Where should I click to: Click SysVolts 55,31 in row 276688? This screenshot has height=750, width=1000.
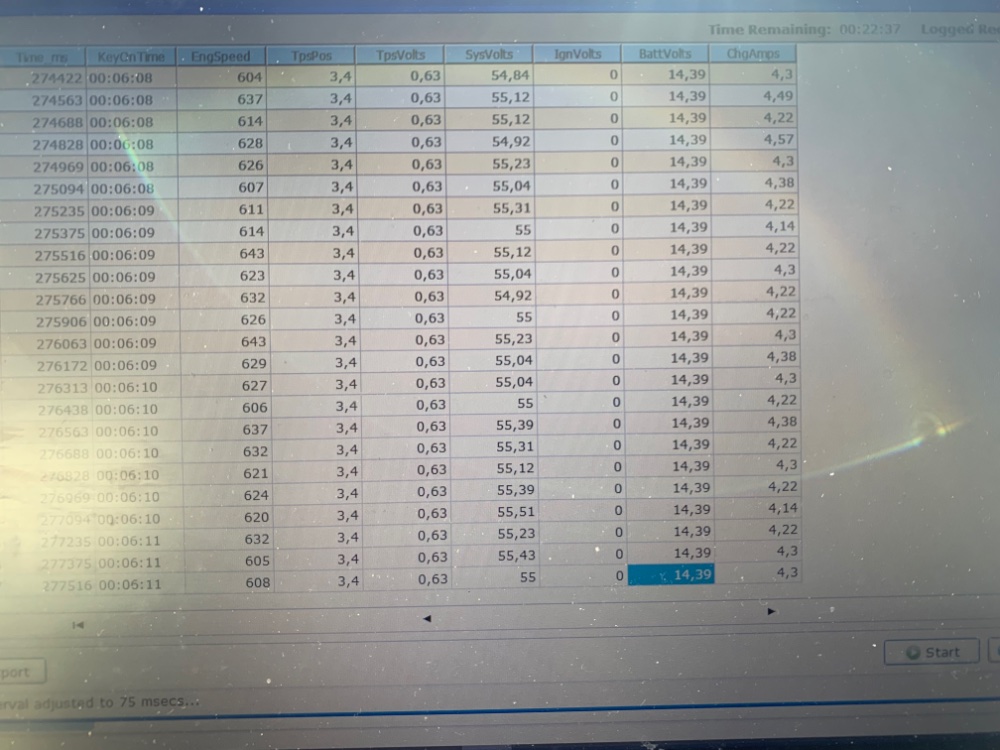click(x=494, y=447)
